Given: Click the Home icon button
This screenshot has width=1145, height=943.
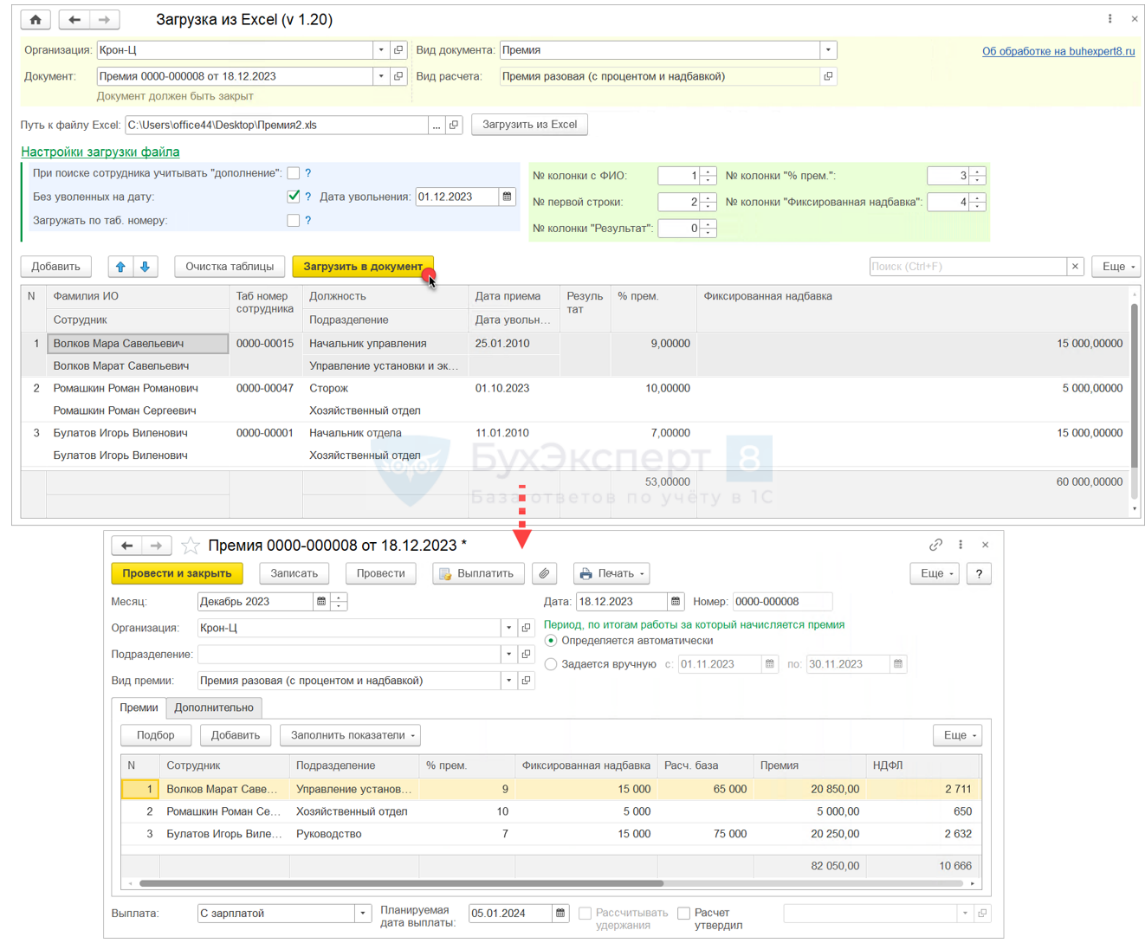Looking at the screenshot, I should click(35, 20).
